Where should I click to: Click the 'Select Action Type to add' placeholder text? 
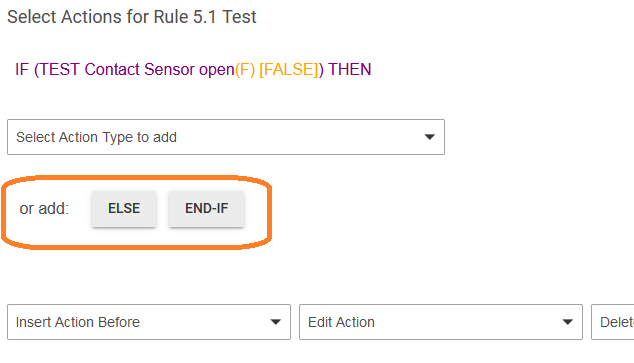pyautogui.click(x=96, y=137)
